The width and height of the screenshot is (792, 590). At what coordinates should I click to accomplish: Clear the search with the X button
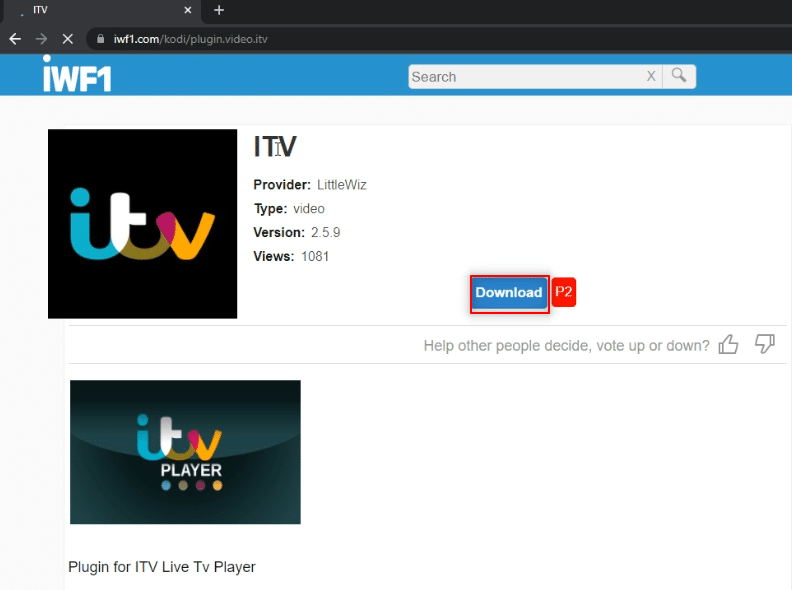pos(651,76)
